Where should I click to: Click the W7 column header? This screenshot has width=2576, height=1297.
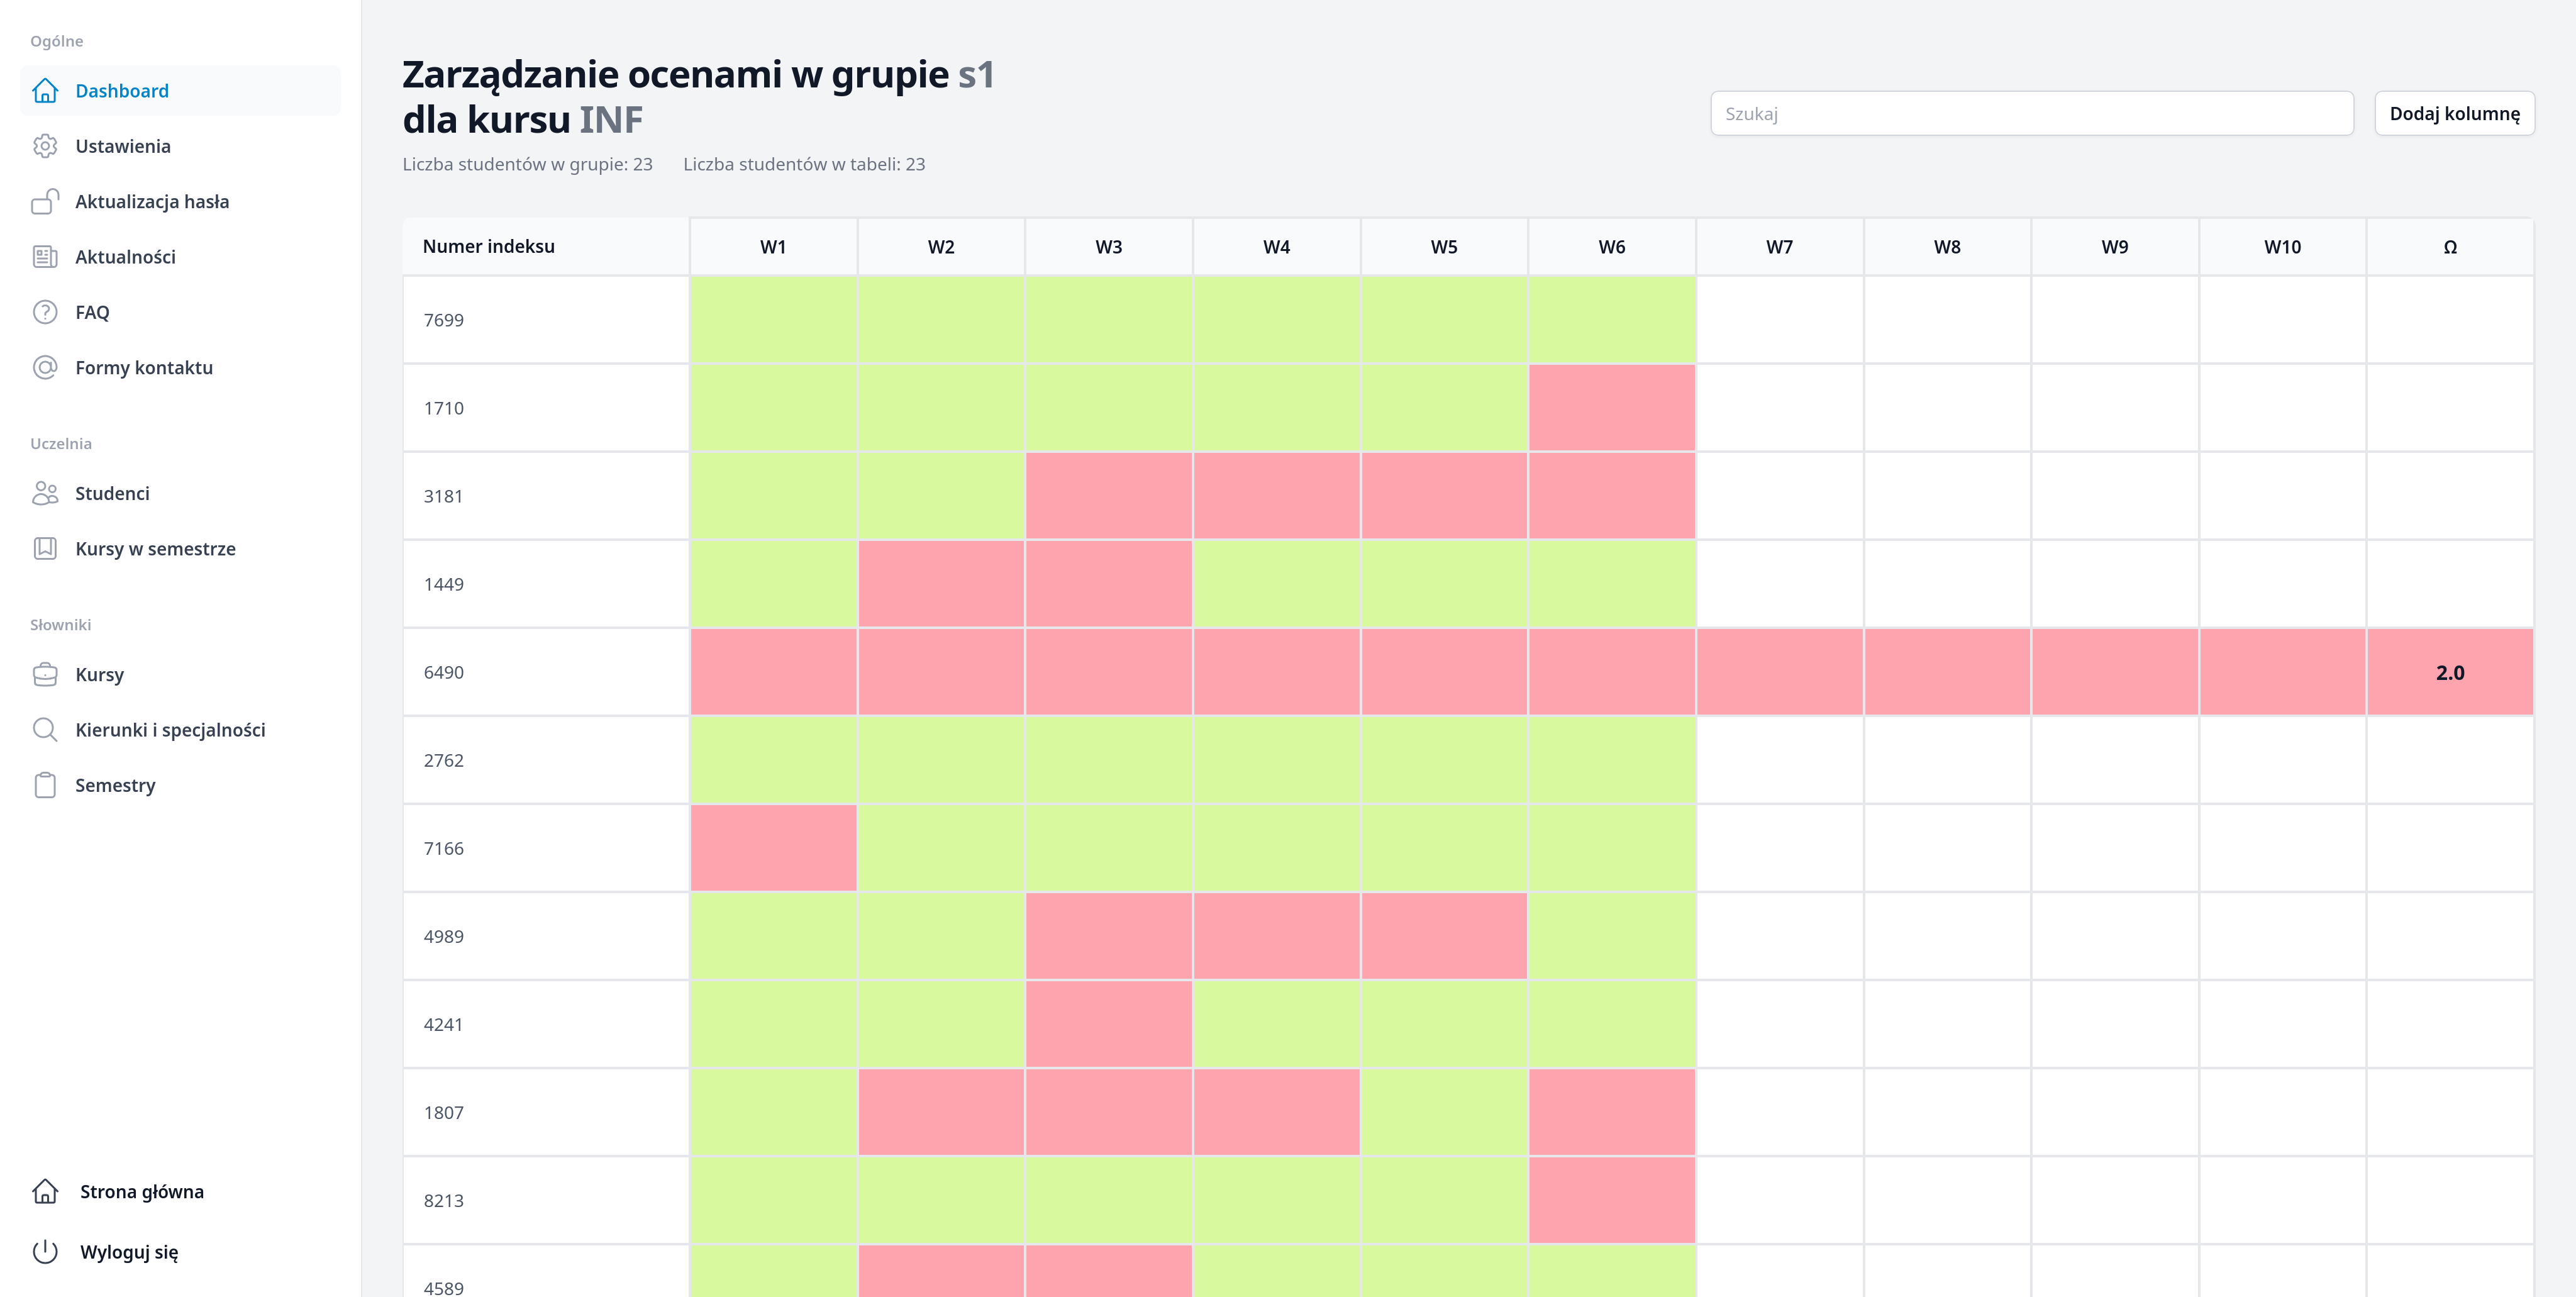pos(1779,247)
